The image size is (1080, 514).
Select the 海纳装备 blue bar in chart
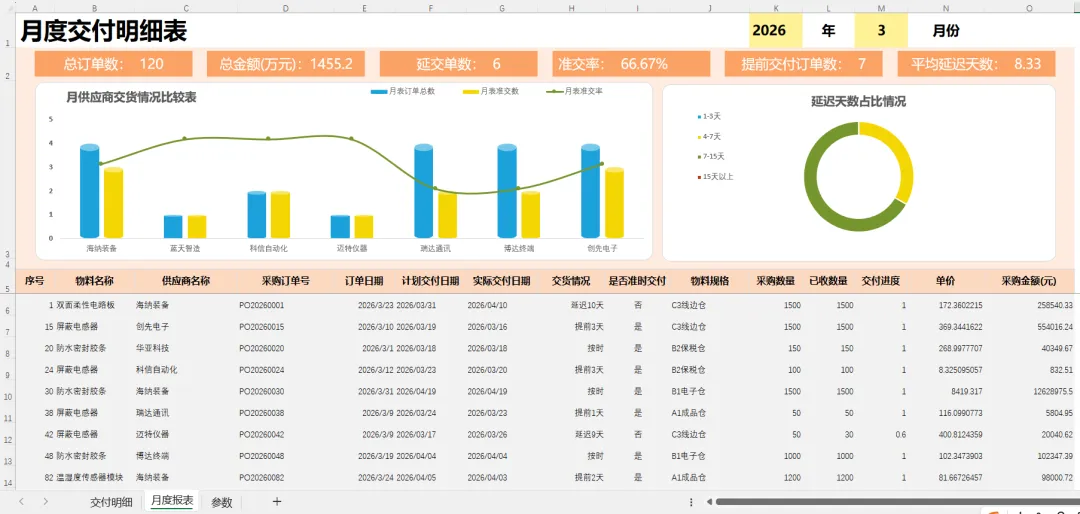(x=90, y=191)
